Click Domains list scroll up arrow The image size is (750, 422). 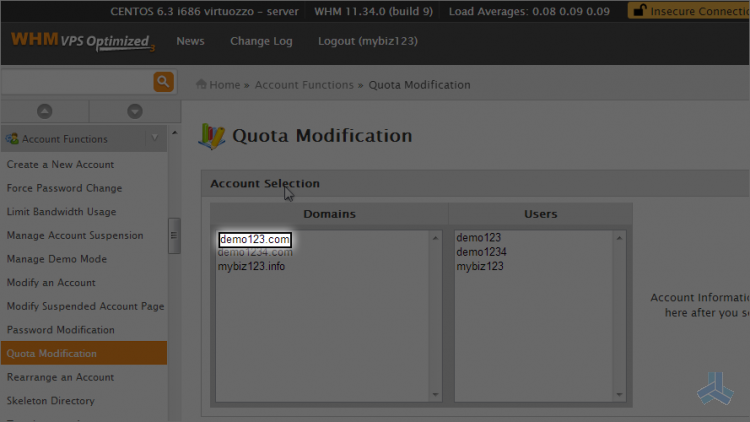pyautogui.click(x=435, y=238)
